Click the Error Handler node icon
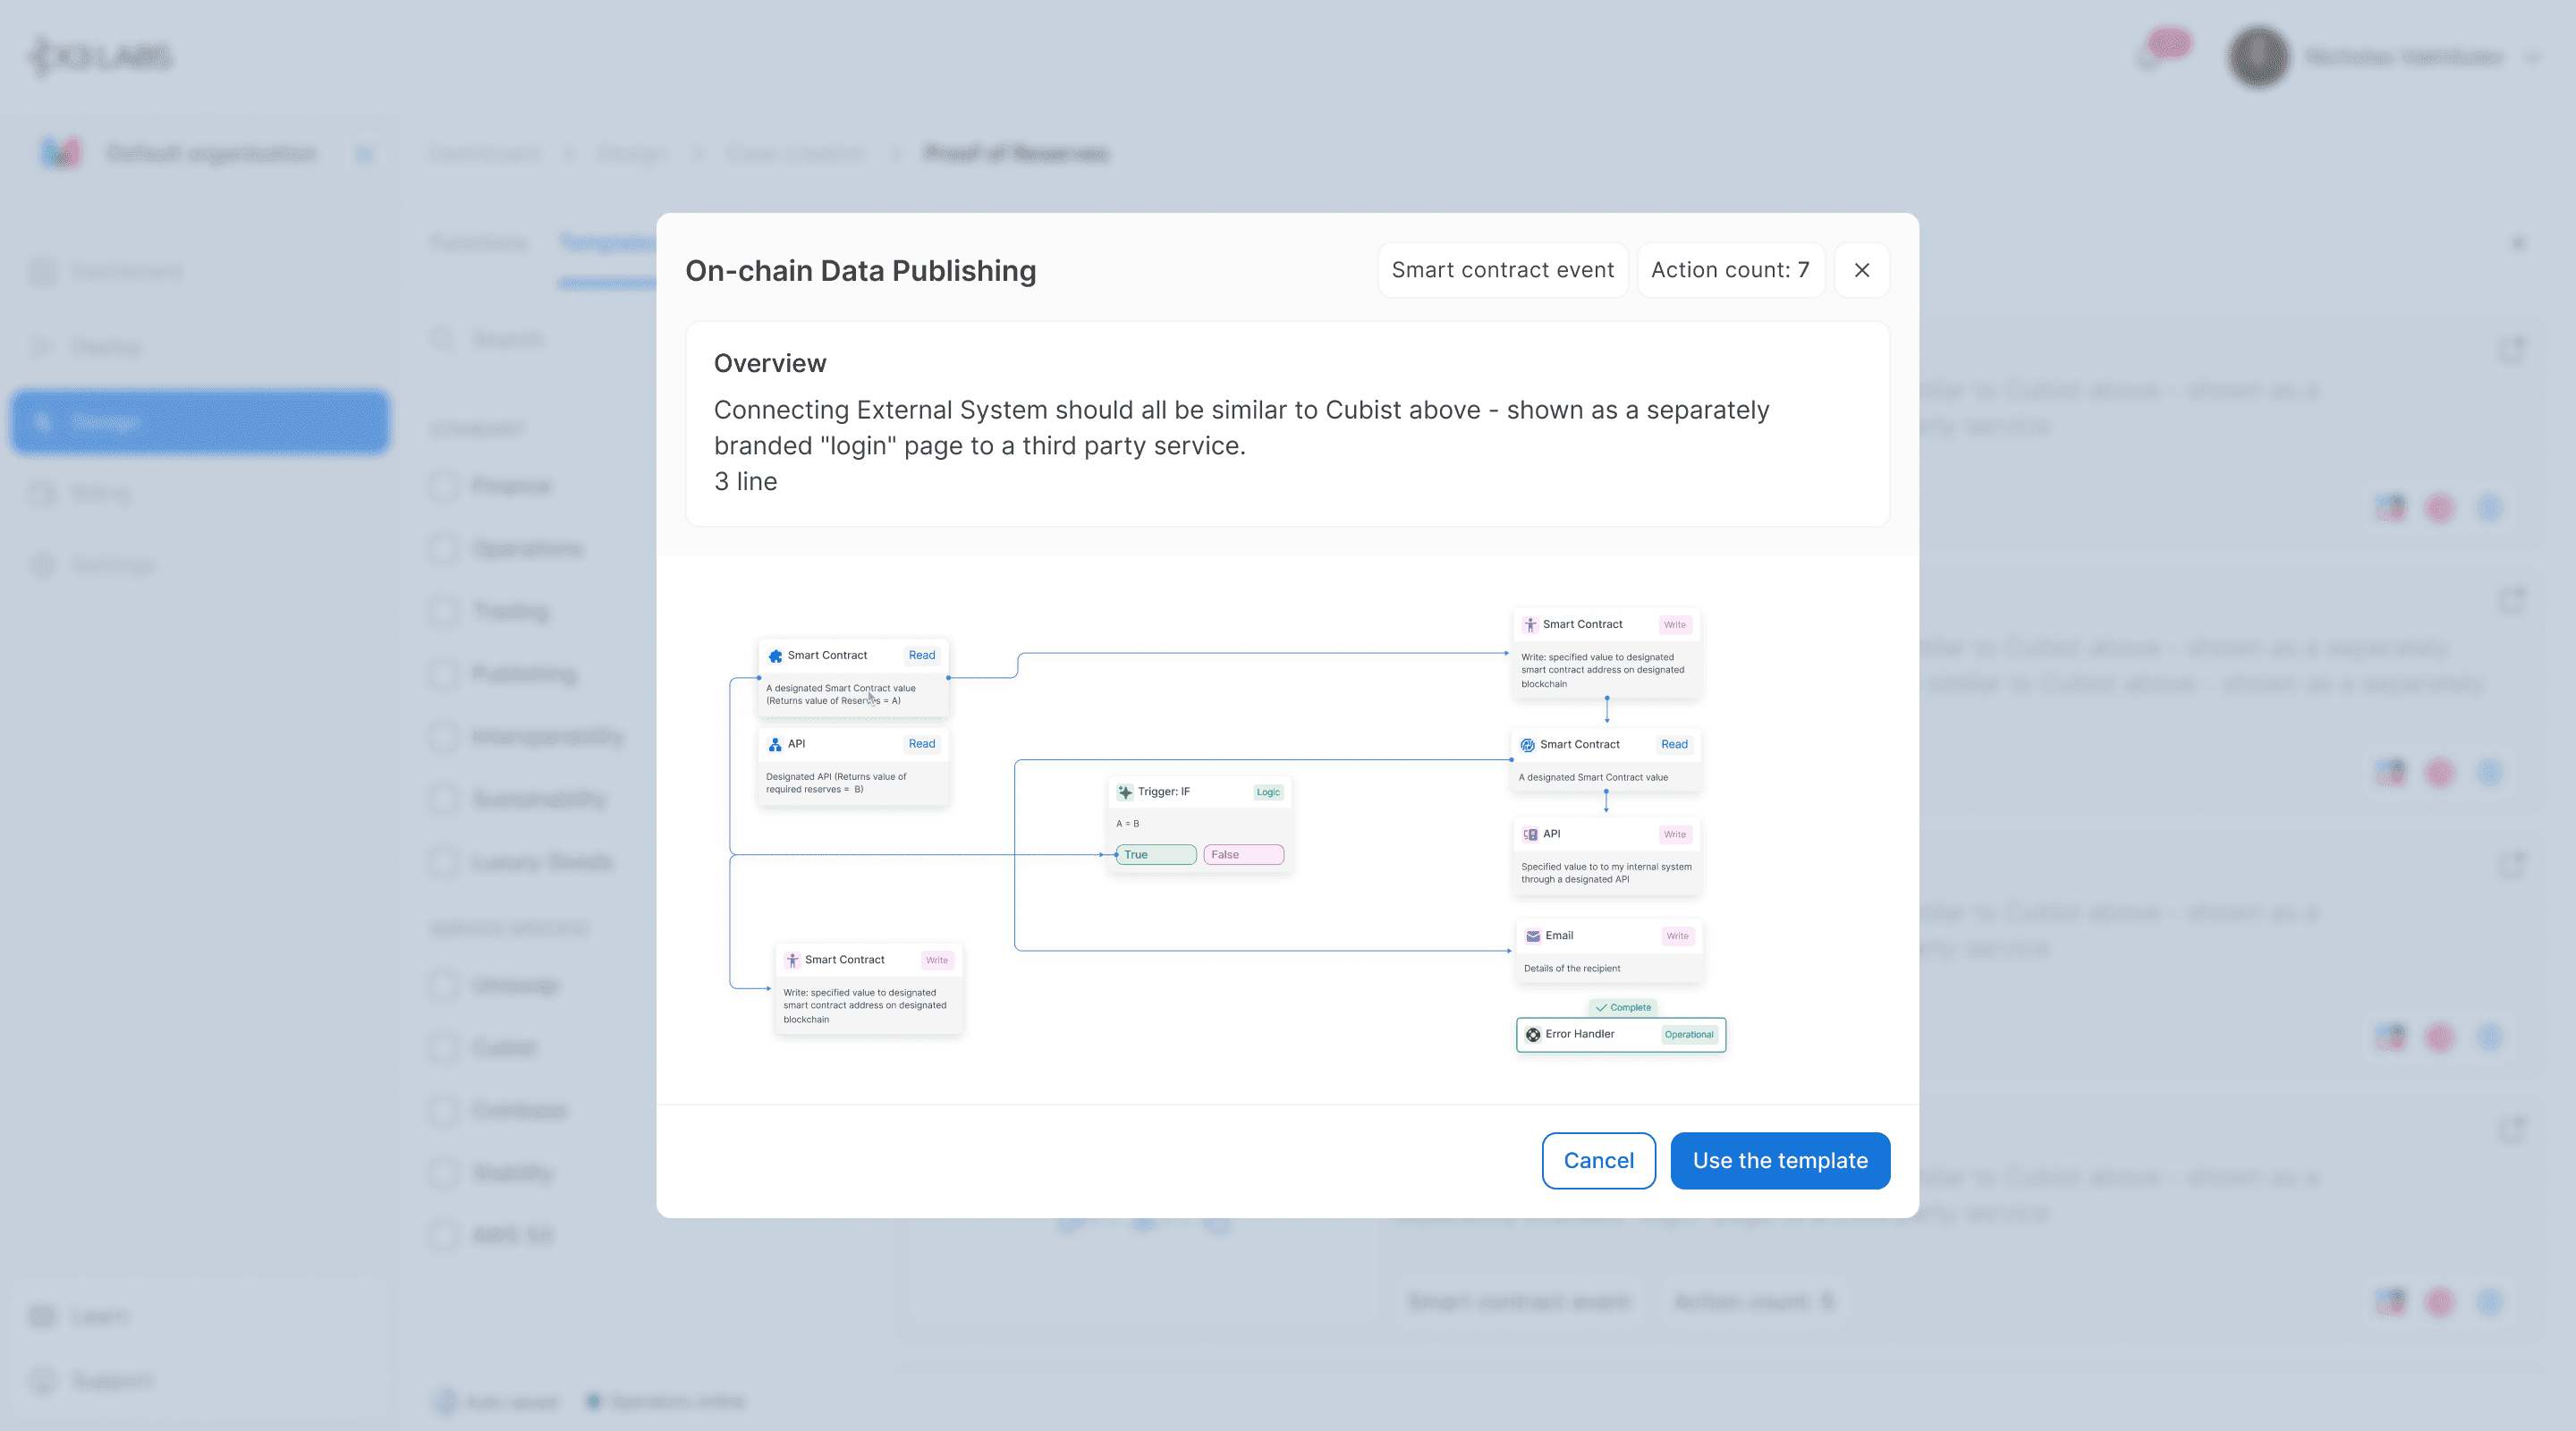Screen dimensions: 2576x1431 tap(1533, 1035)
